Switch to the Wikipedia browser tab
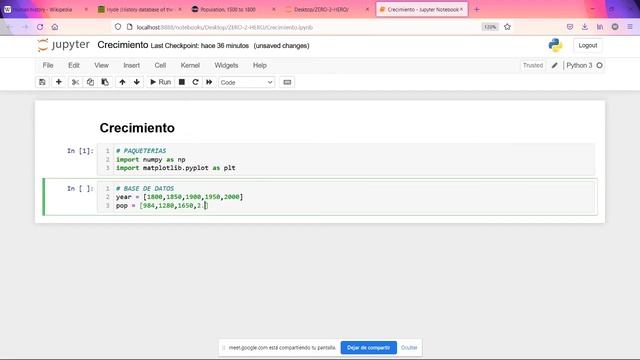640x360 pixels. coord(46,9)
